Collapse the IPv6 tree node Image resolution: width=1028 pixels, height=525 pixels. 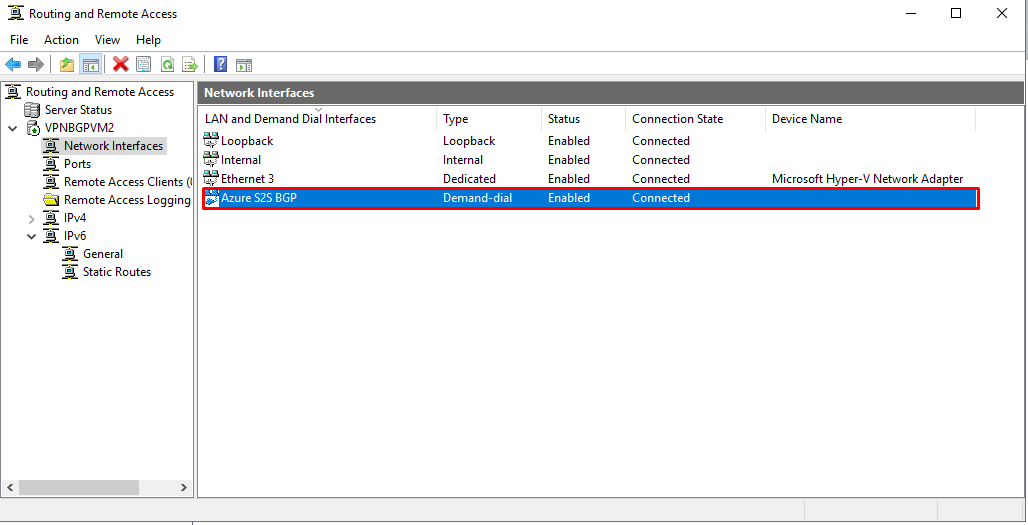coord(31,236)
